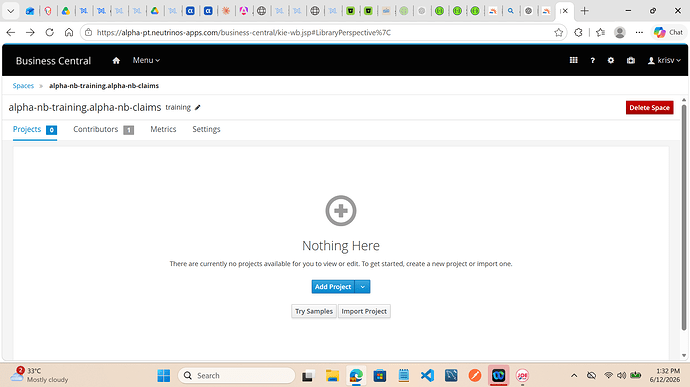The height and width of the screenshot is (387, 690).
Task: Open the taskbar clock and date
Action: pyautogui.click(x=664, y=375)
